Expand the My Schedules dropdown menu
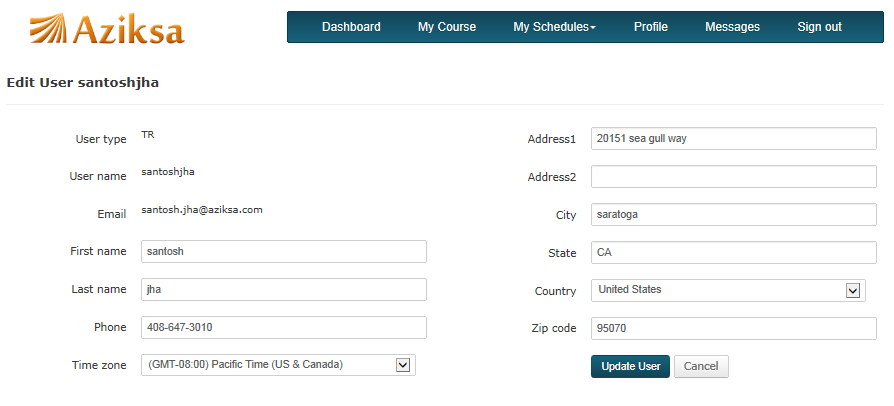Screen dimensions: 894x406 click(555, 27)
